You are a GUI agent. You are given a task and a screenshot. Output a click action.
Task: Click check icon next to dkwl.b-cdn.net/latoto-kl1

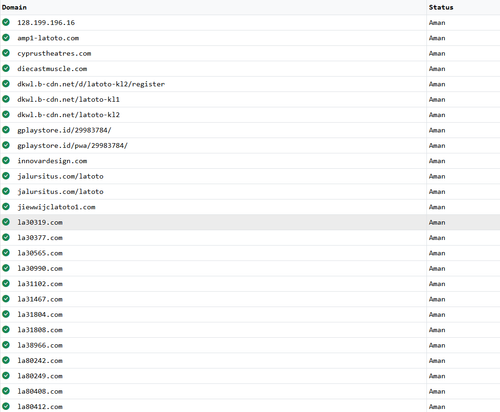(x=6, y=99)
